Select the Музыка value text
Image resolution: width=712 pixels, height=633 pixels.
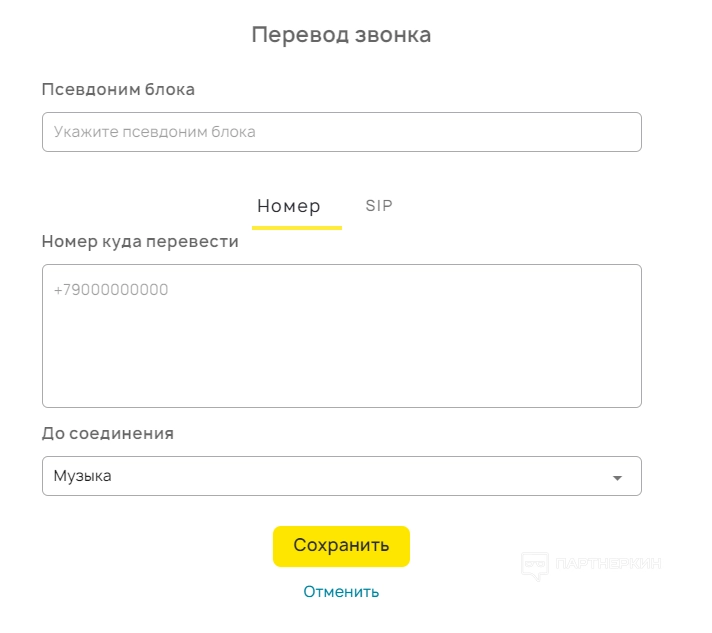(82, 476)
